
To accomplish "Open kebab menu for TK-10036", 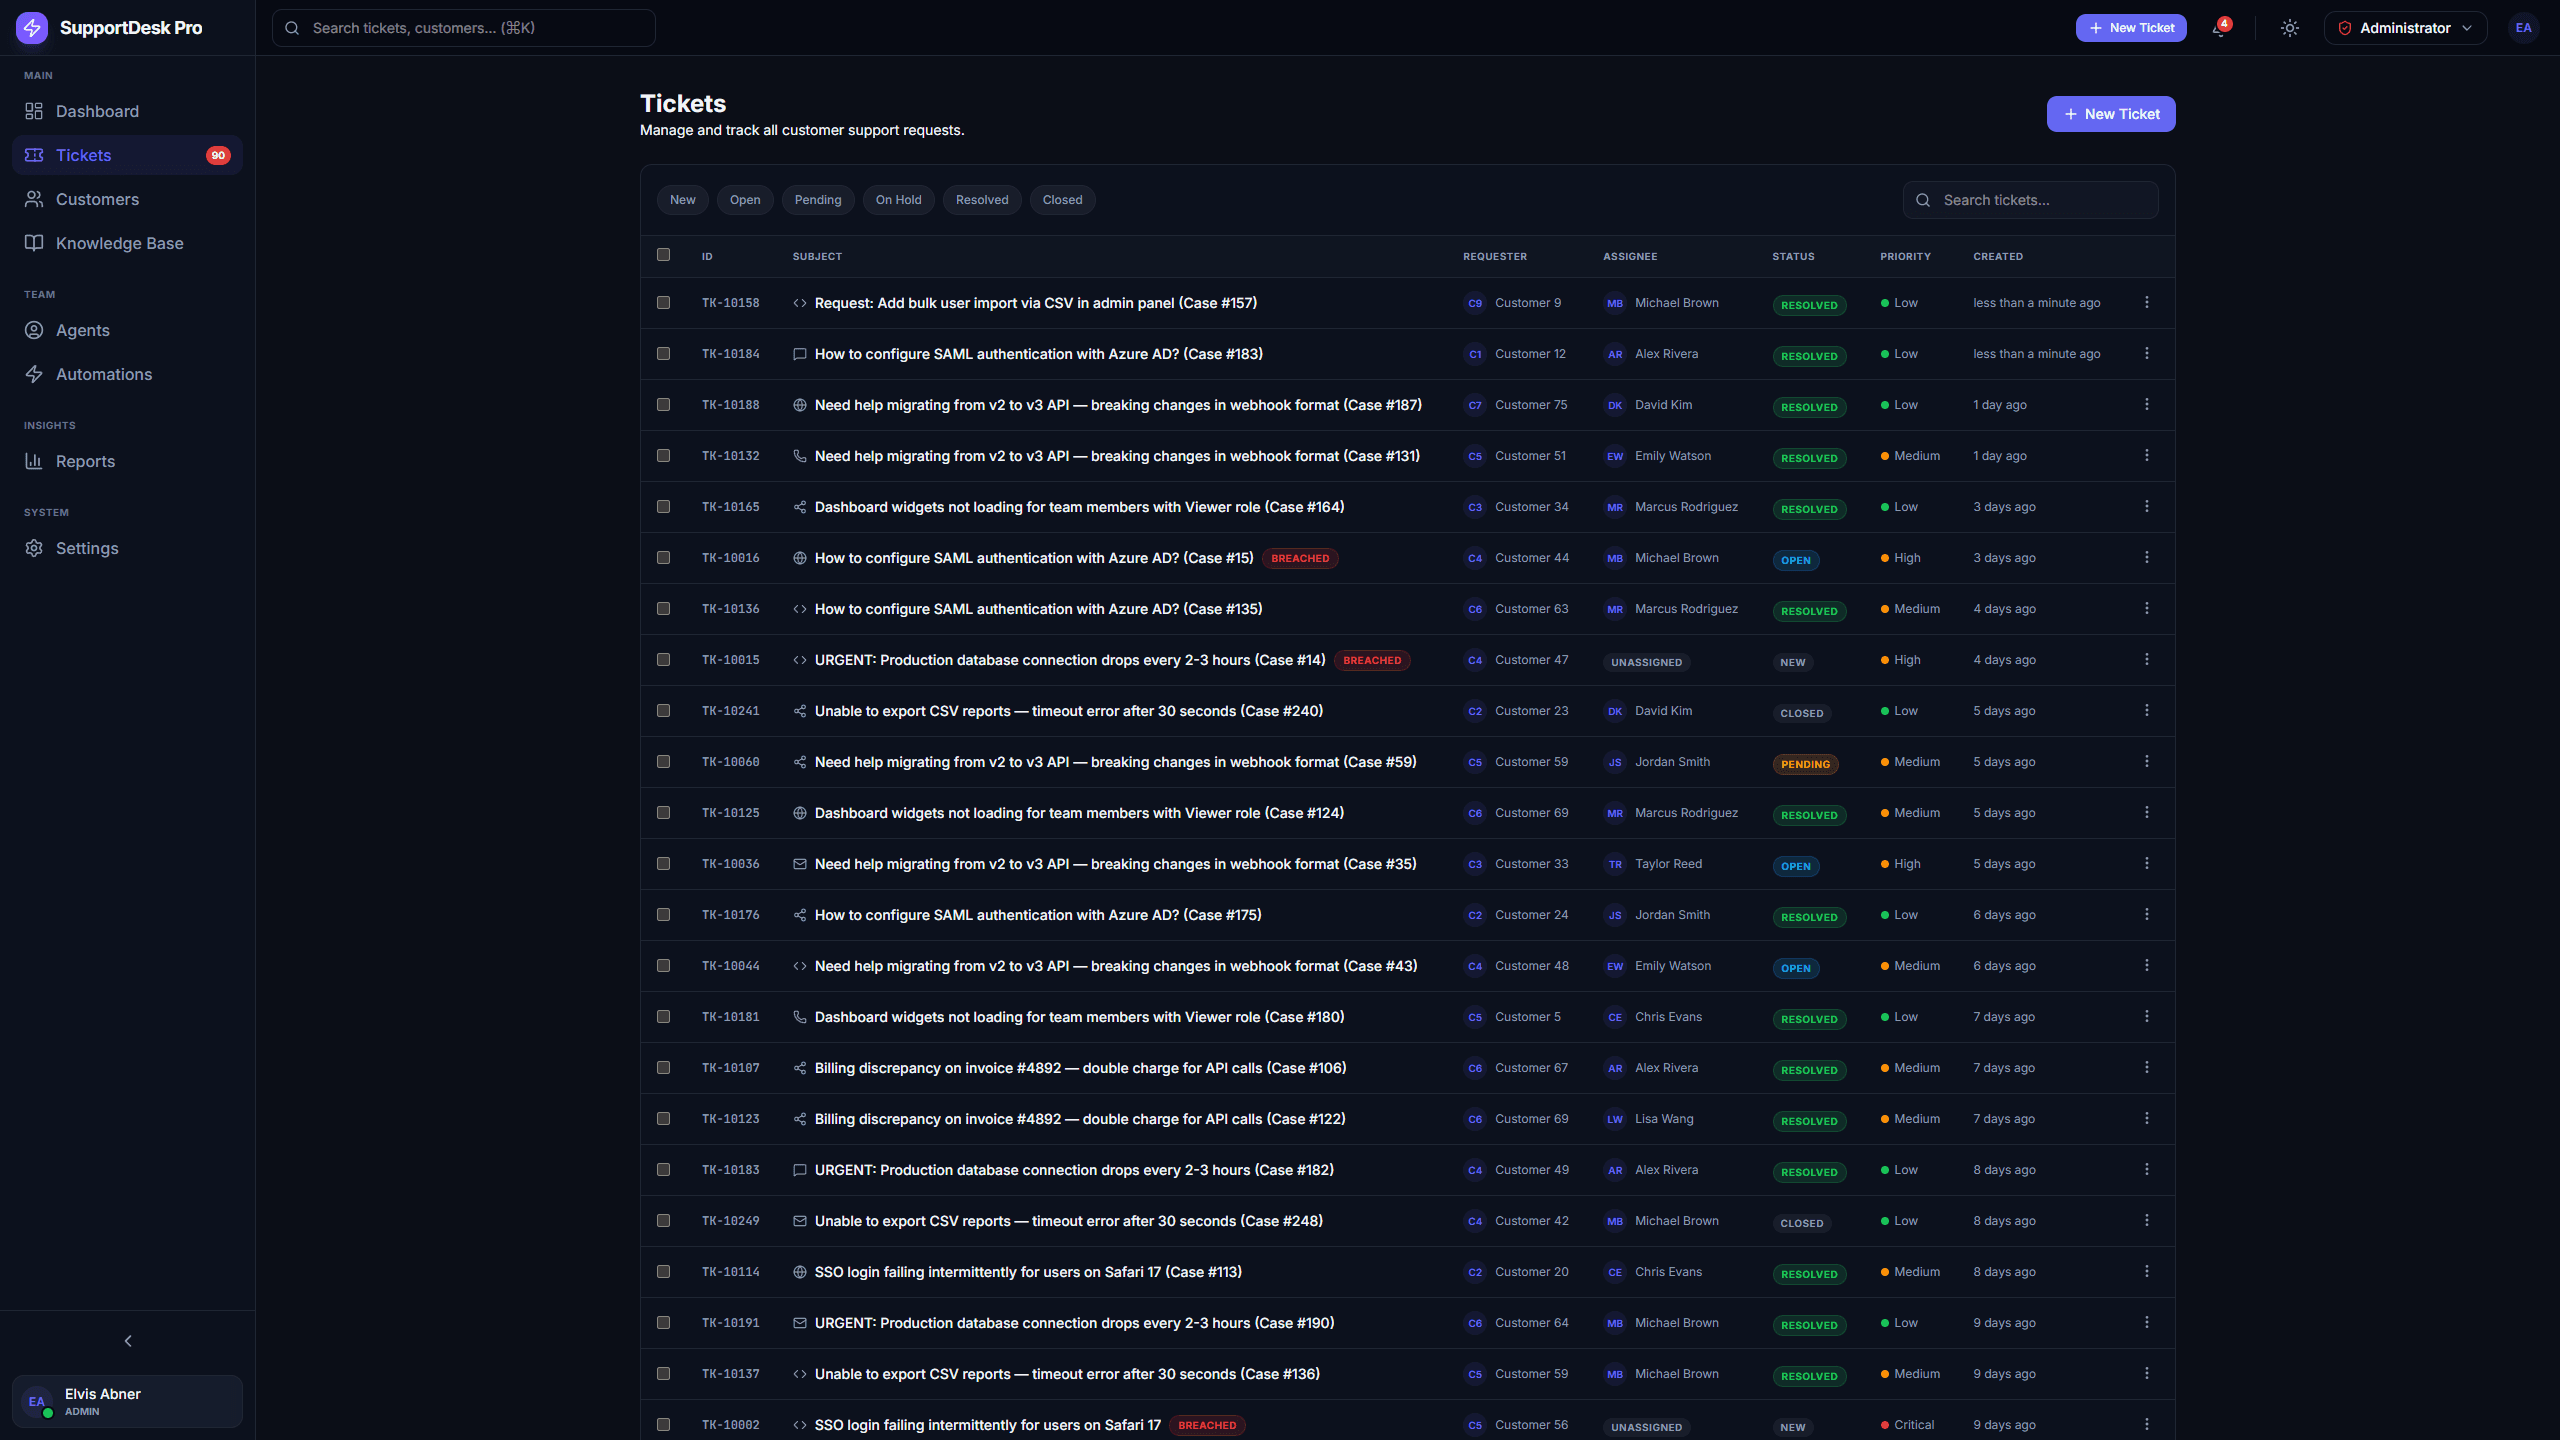I will coord(2146,864).
